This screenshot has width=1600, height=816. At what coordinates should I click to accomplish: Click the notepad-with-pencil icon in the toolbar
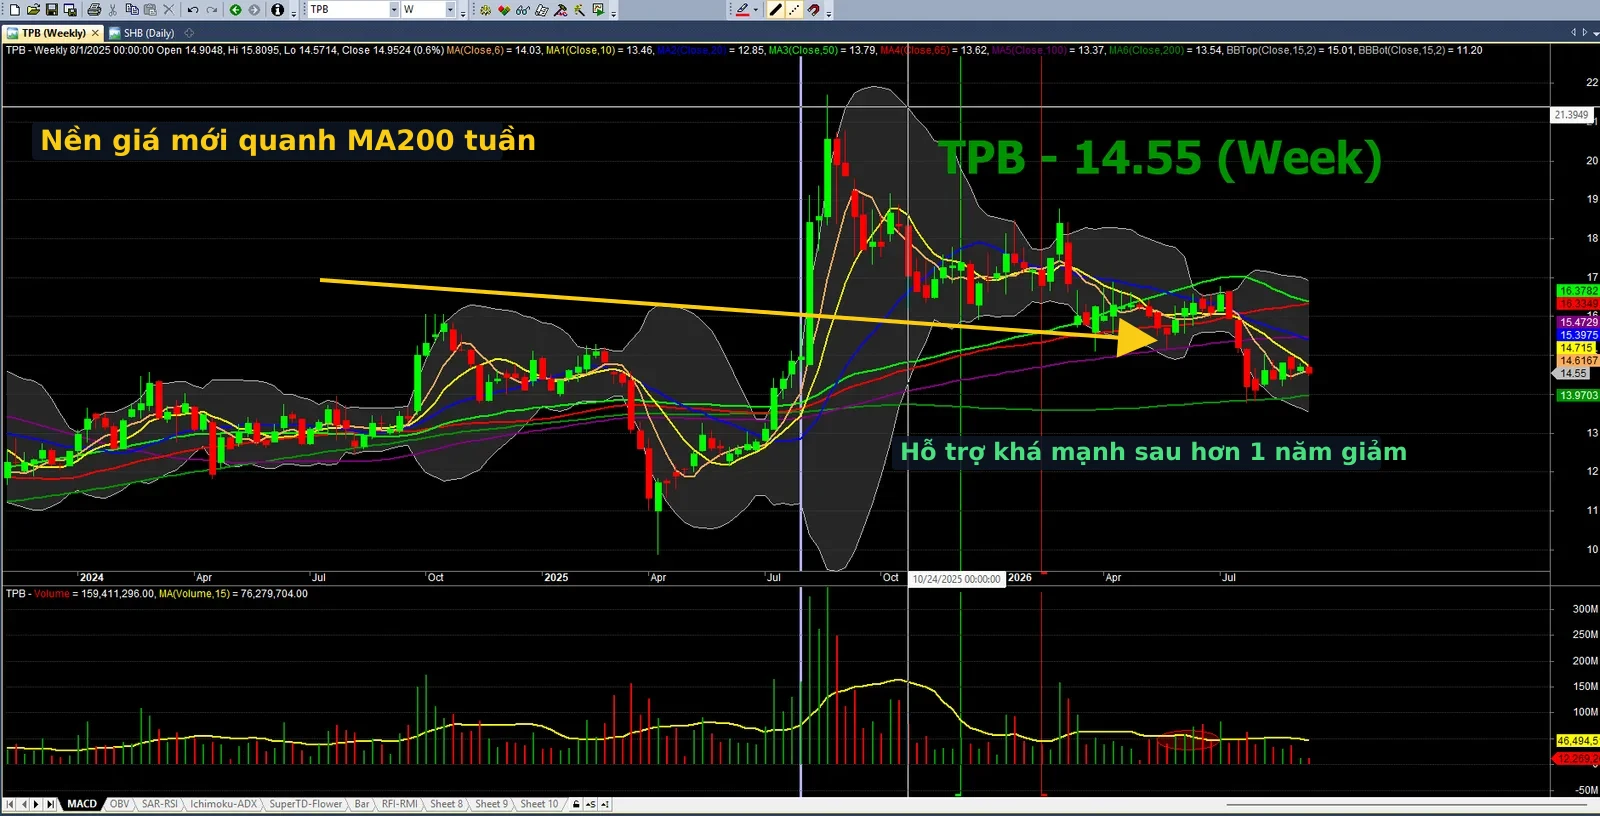pyautogui.click(x=542, y=10)
